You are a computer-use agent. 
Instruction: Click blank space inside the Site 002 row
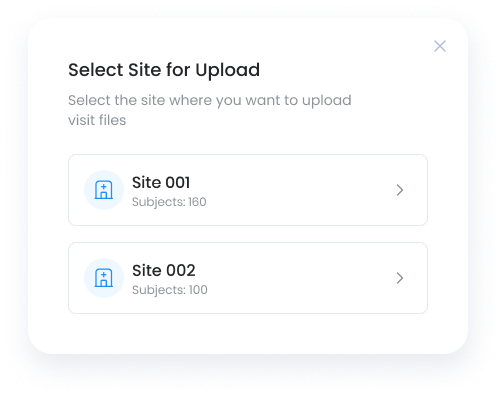point(300,278)
